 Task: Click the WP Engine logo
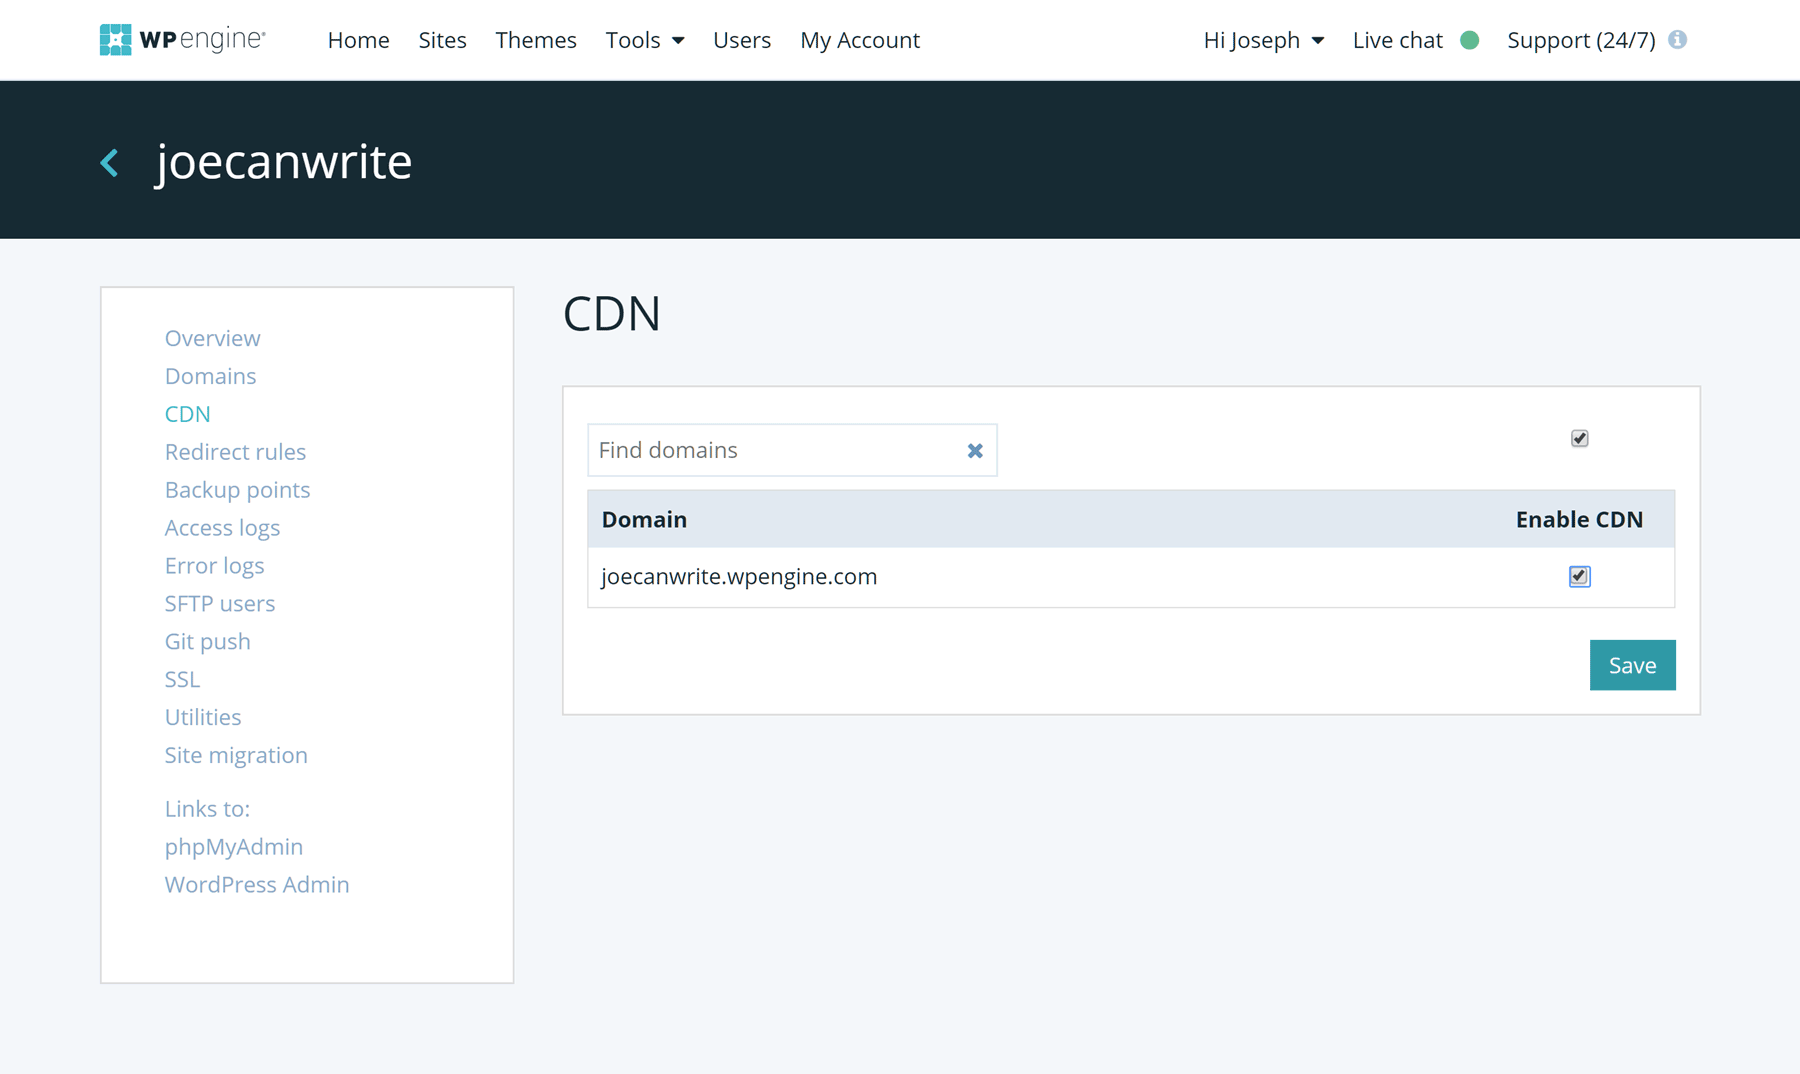[x=182, y=40]
